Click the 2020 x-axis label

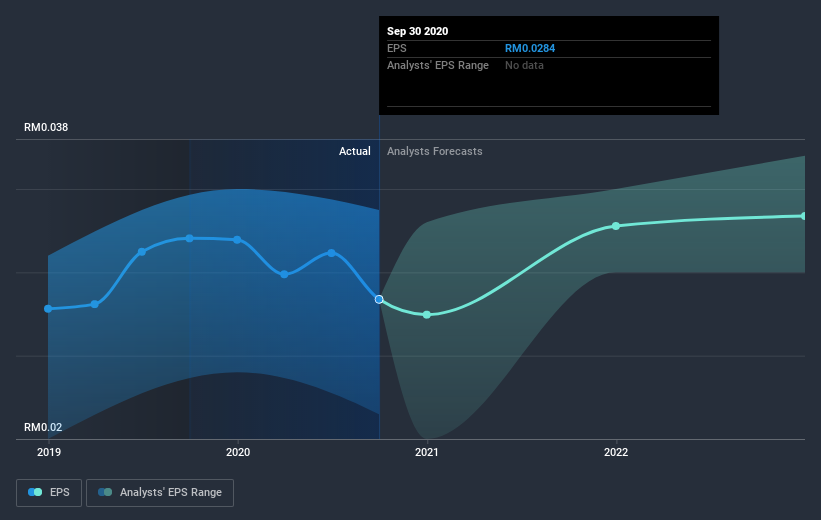point(238,452)
